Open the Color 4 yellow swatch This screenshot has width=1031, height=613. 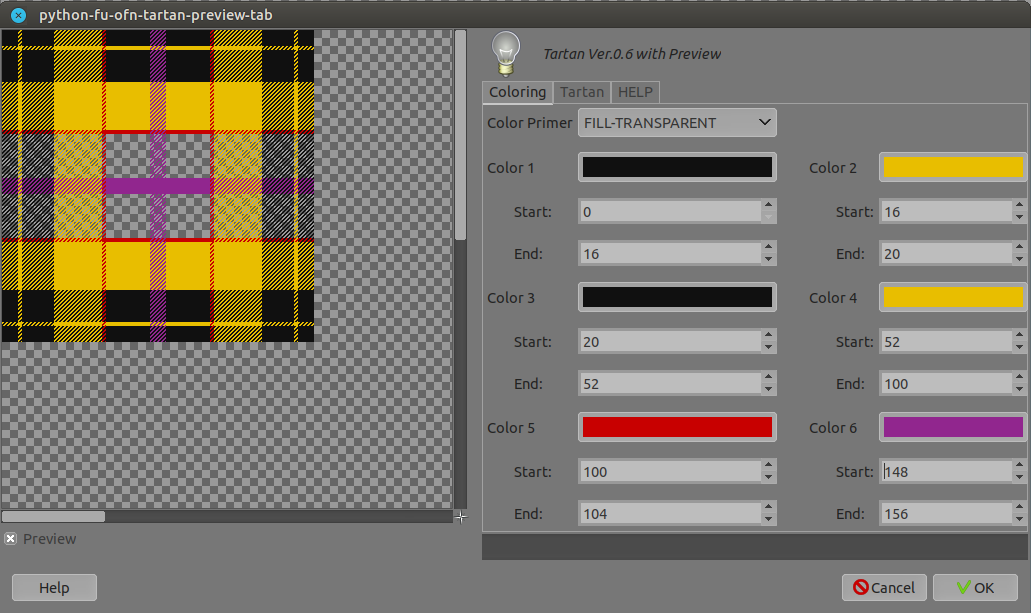(953, 297)
